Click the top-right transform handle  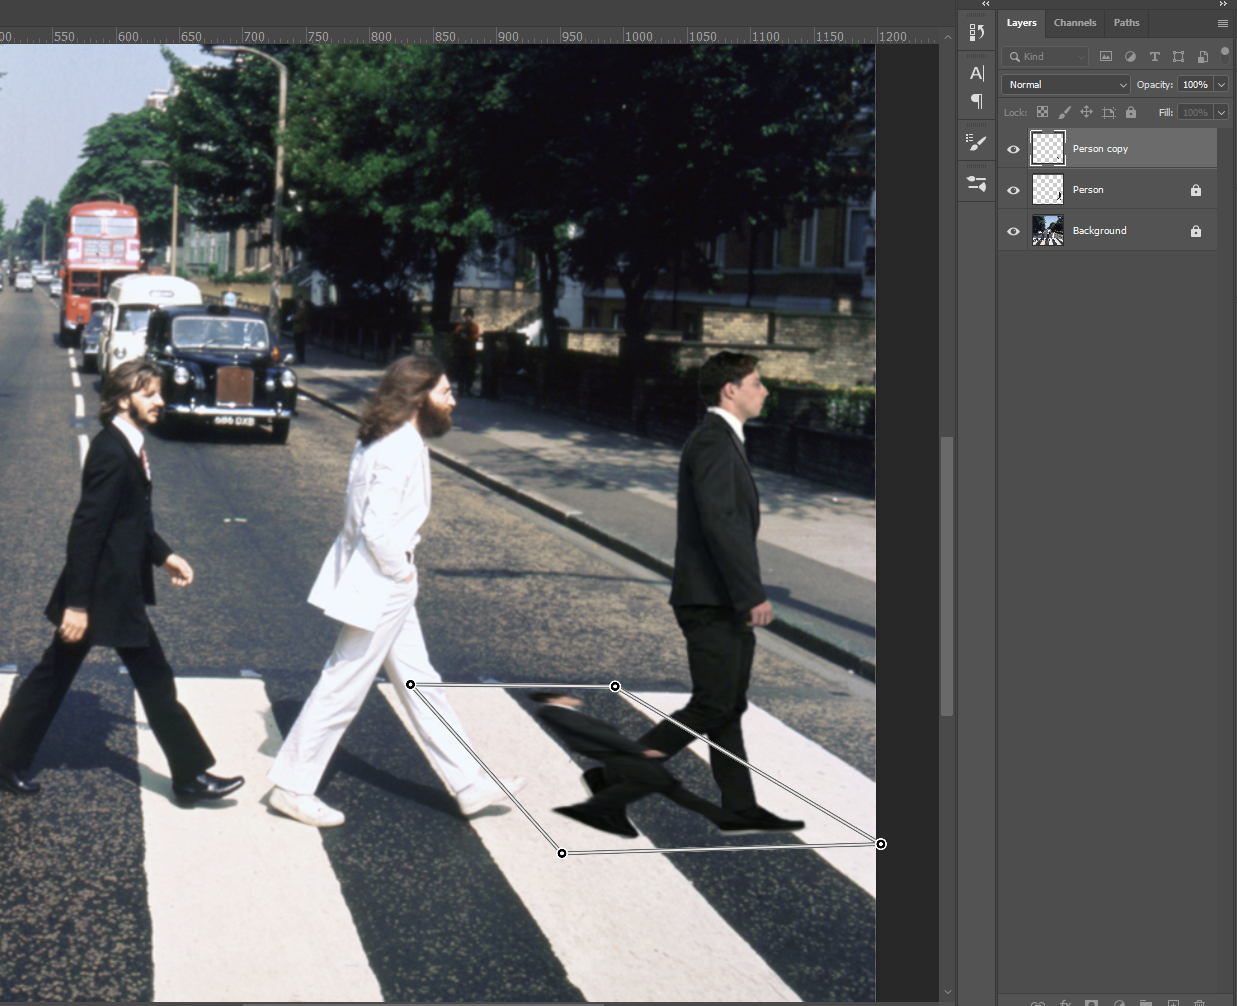click(615, 686)
